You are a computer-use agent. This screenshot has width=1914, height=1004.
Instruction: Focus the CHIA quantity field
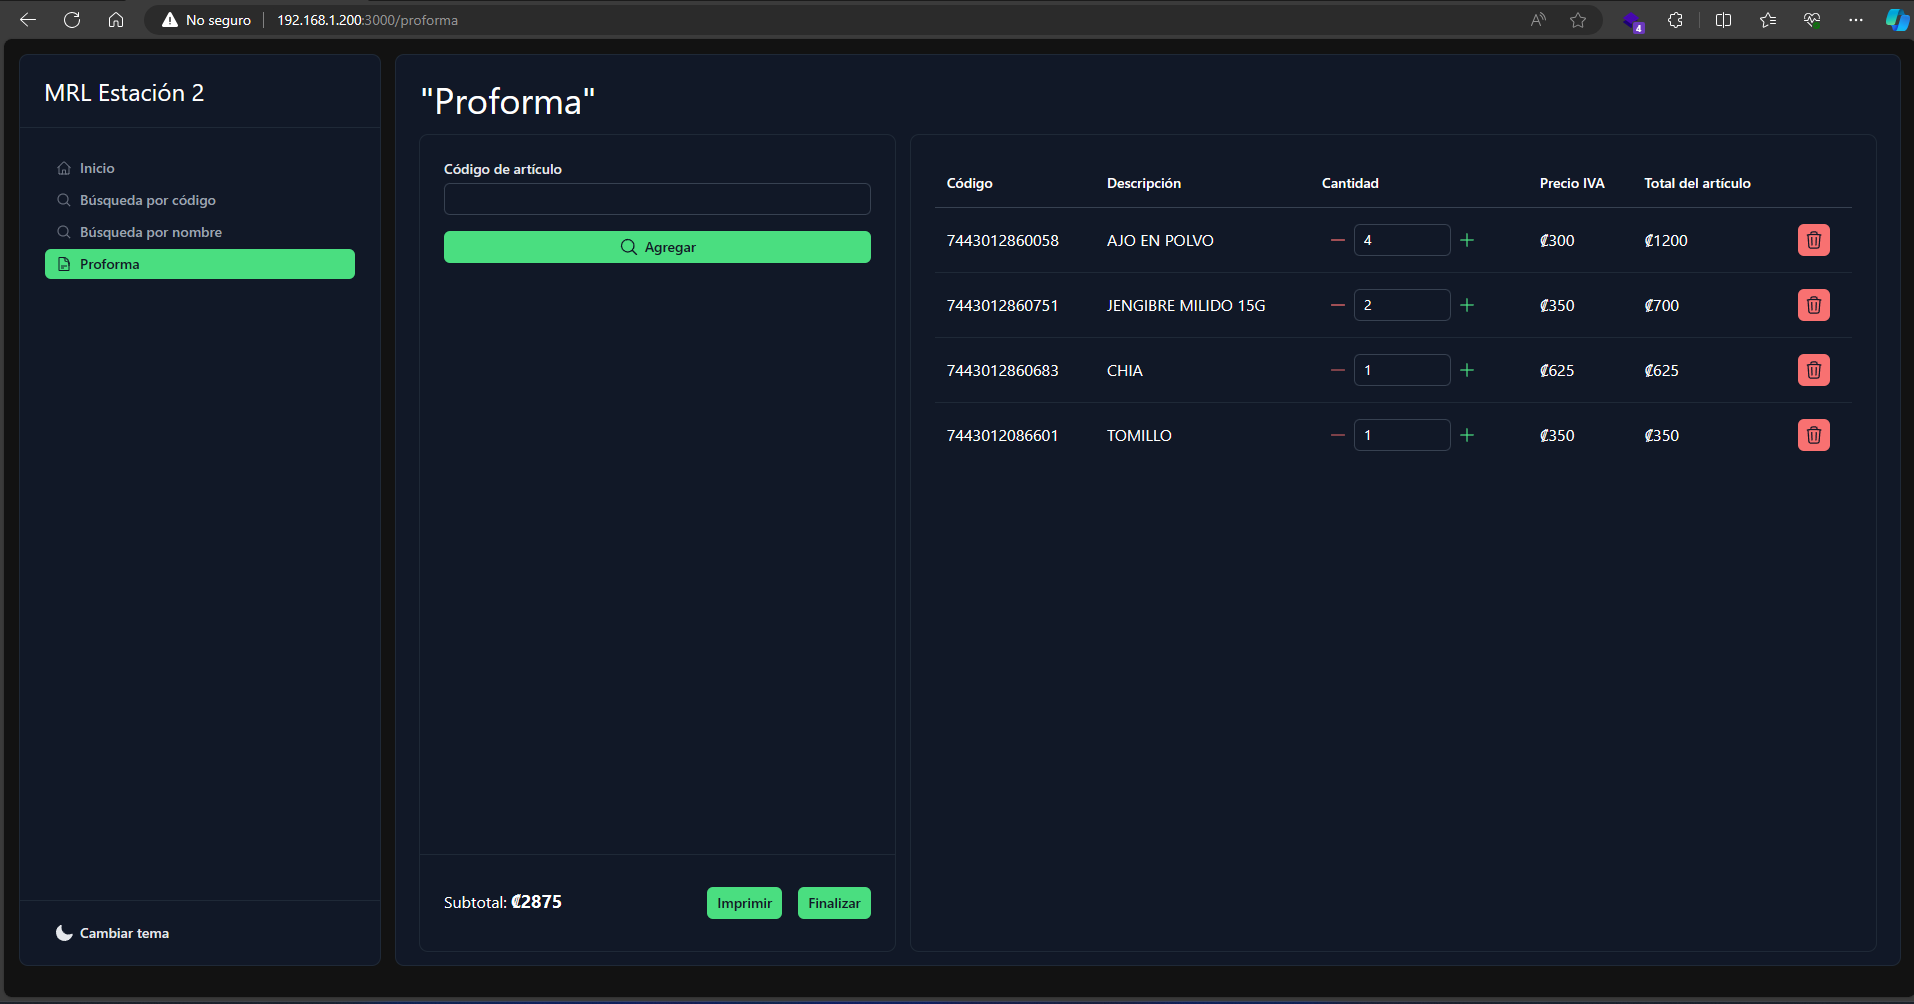1402,370
